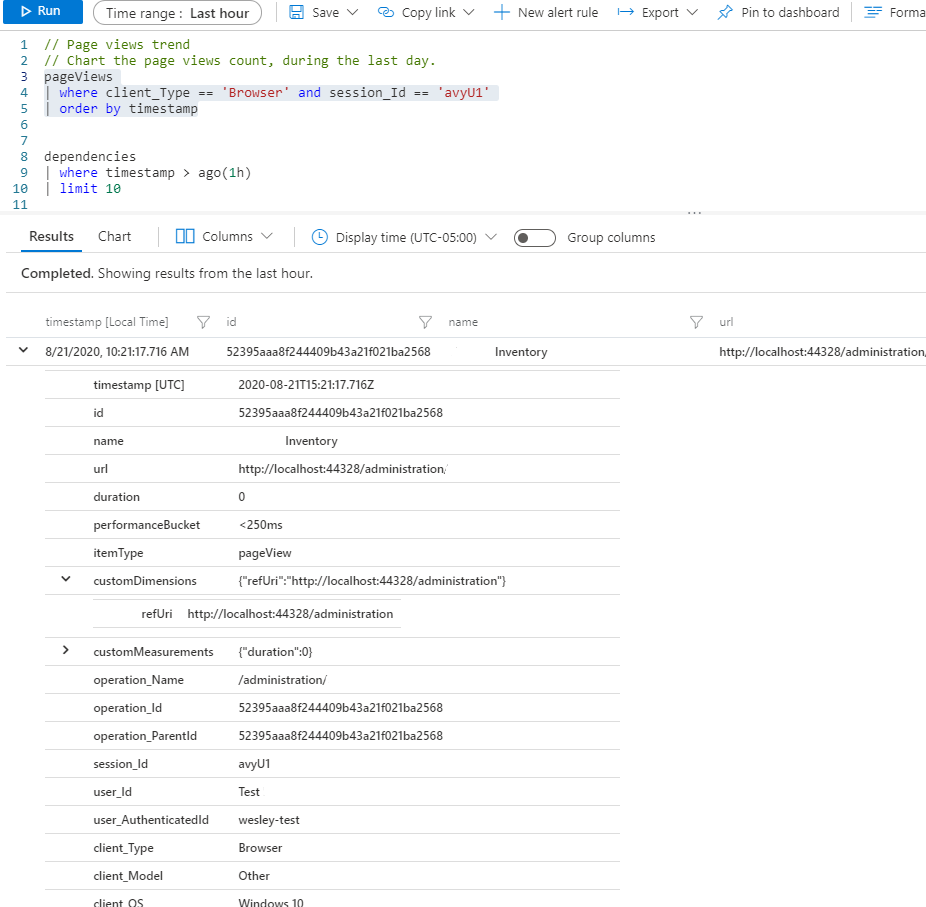Screen dimensions: 926x907
Task: Select the Results tab
Action: click(x=51, y=236)
